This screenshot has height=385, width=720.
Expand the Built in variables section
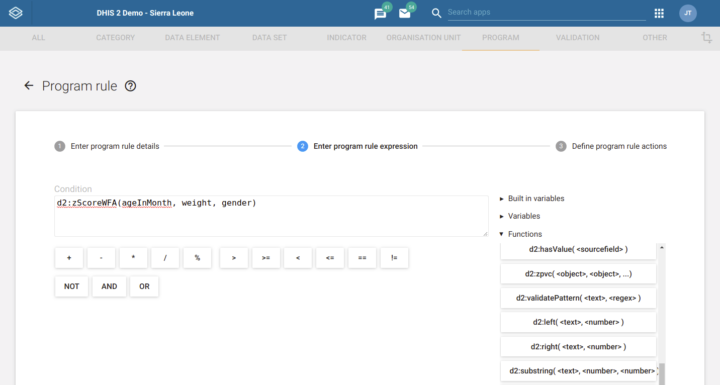tap(532, 198)
